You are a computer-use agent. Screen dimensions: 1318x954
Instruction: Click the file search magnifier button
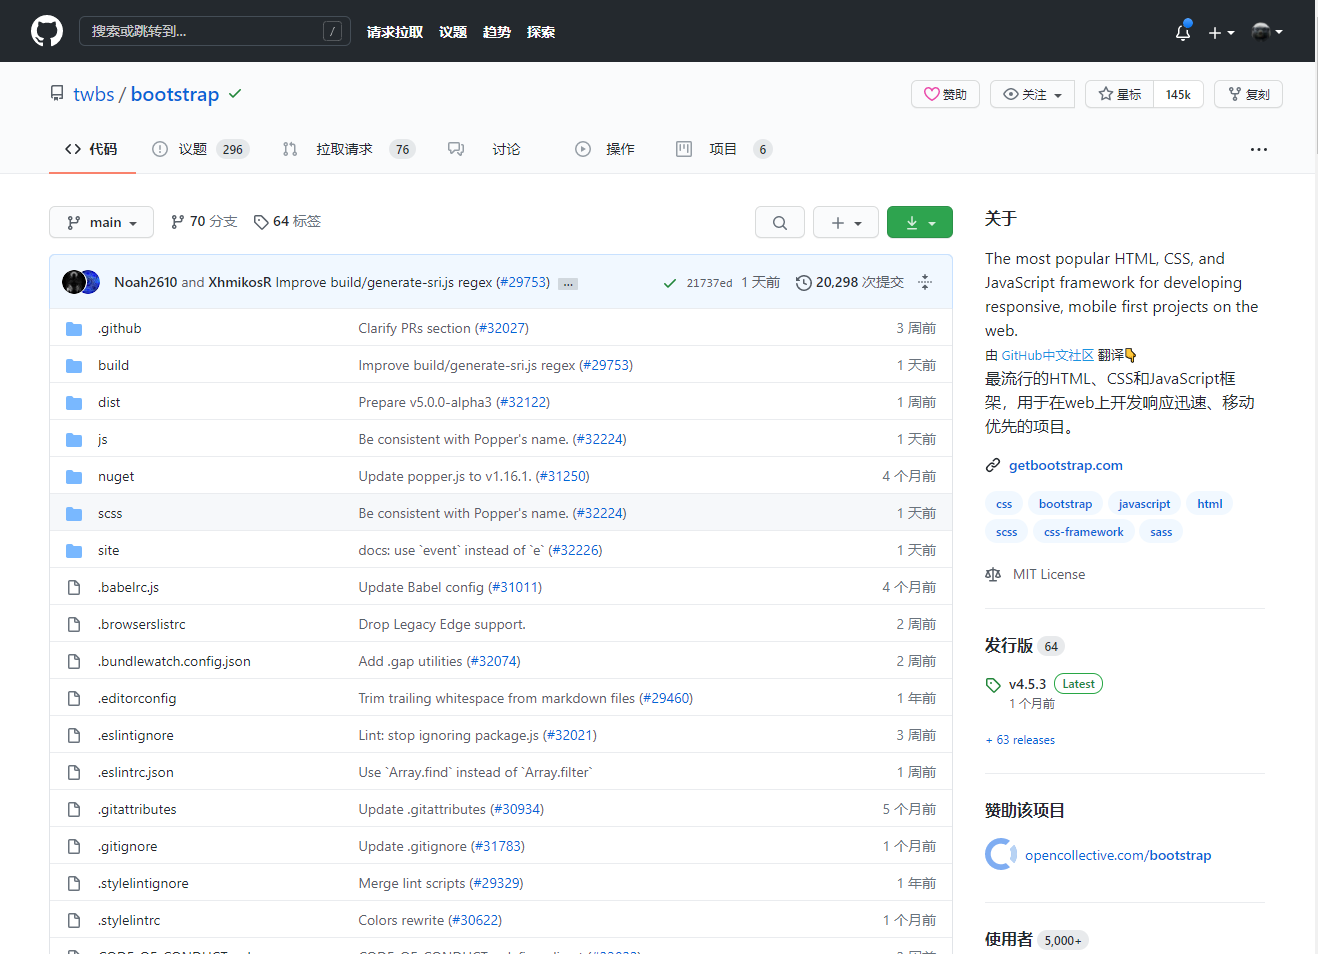click(x=780, y=222)
